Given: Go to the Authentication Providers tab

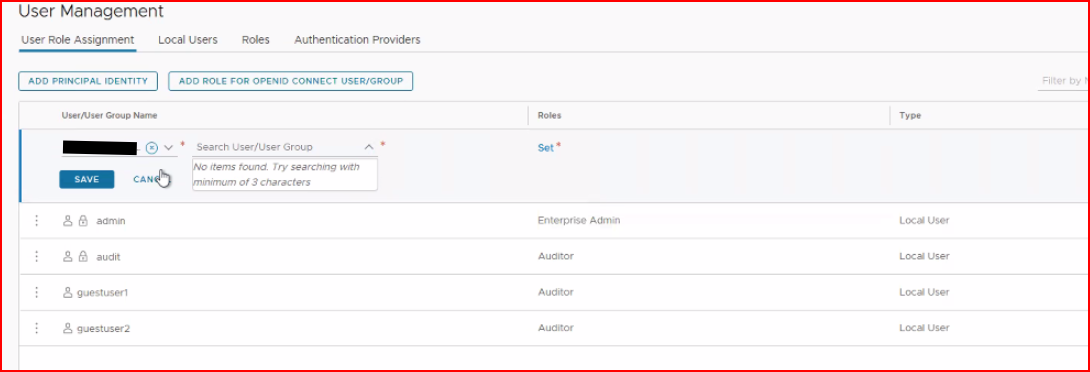Looking at the screenshot, I should 357,40.
